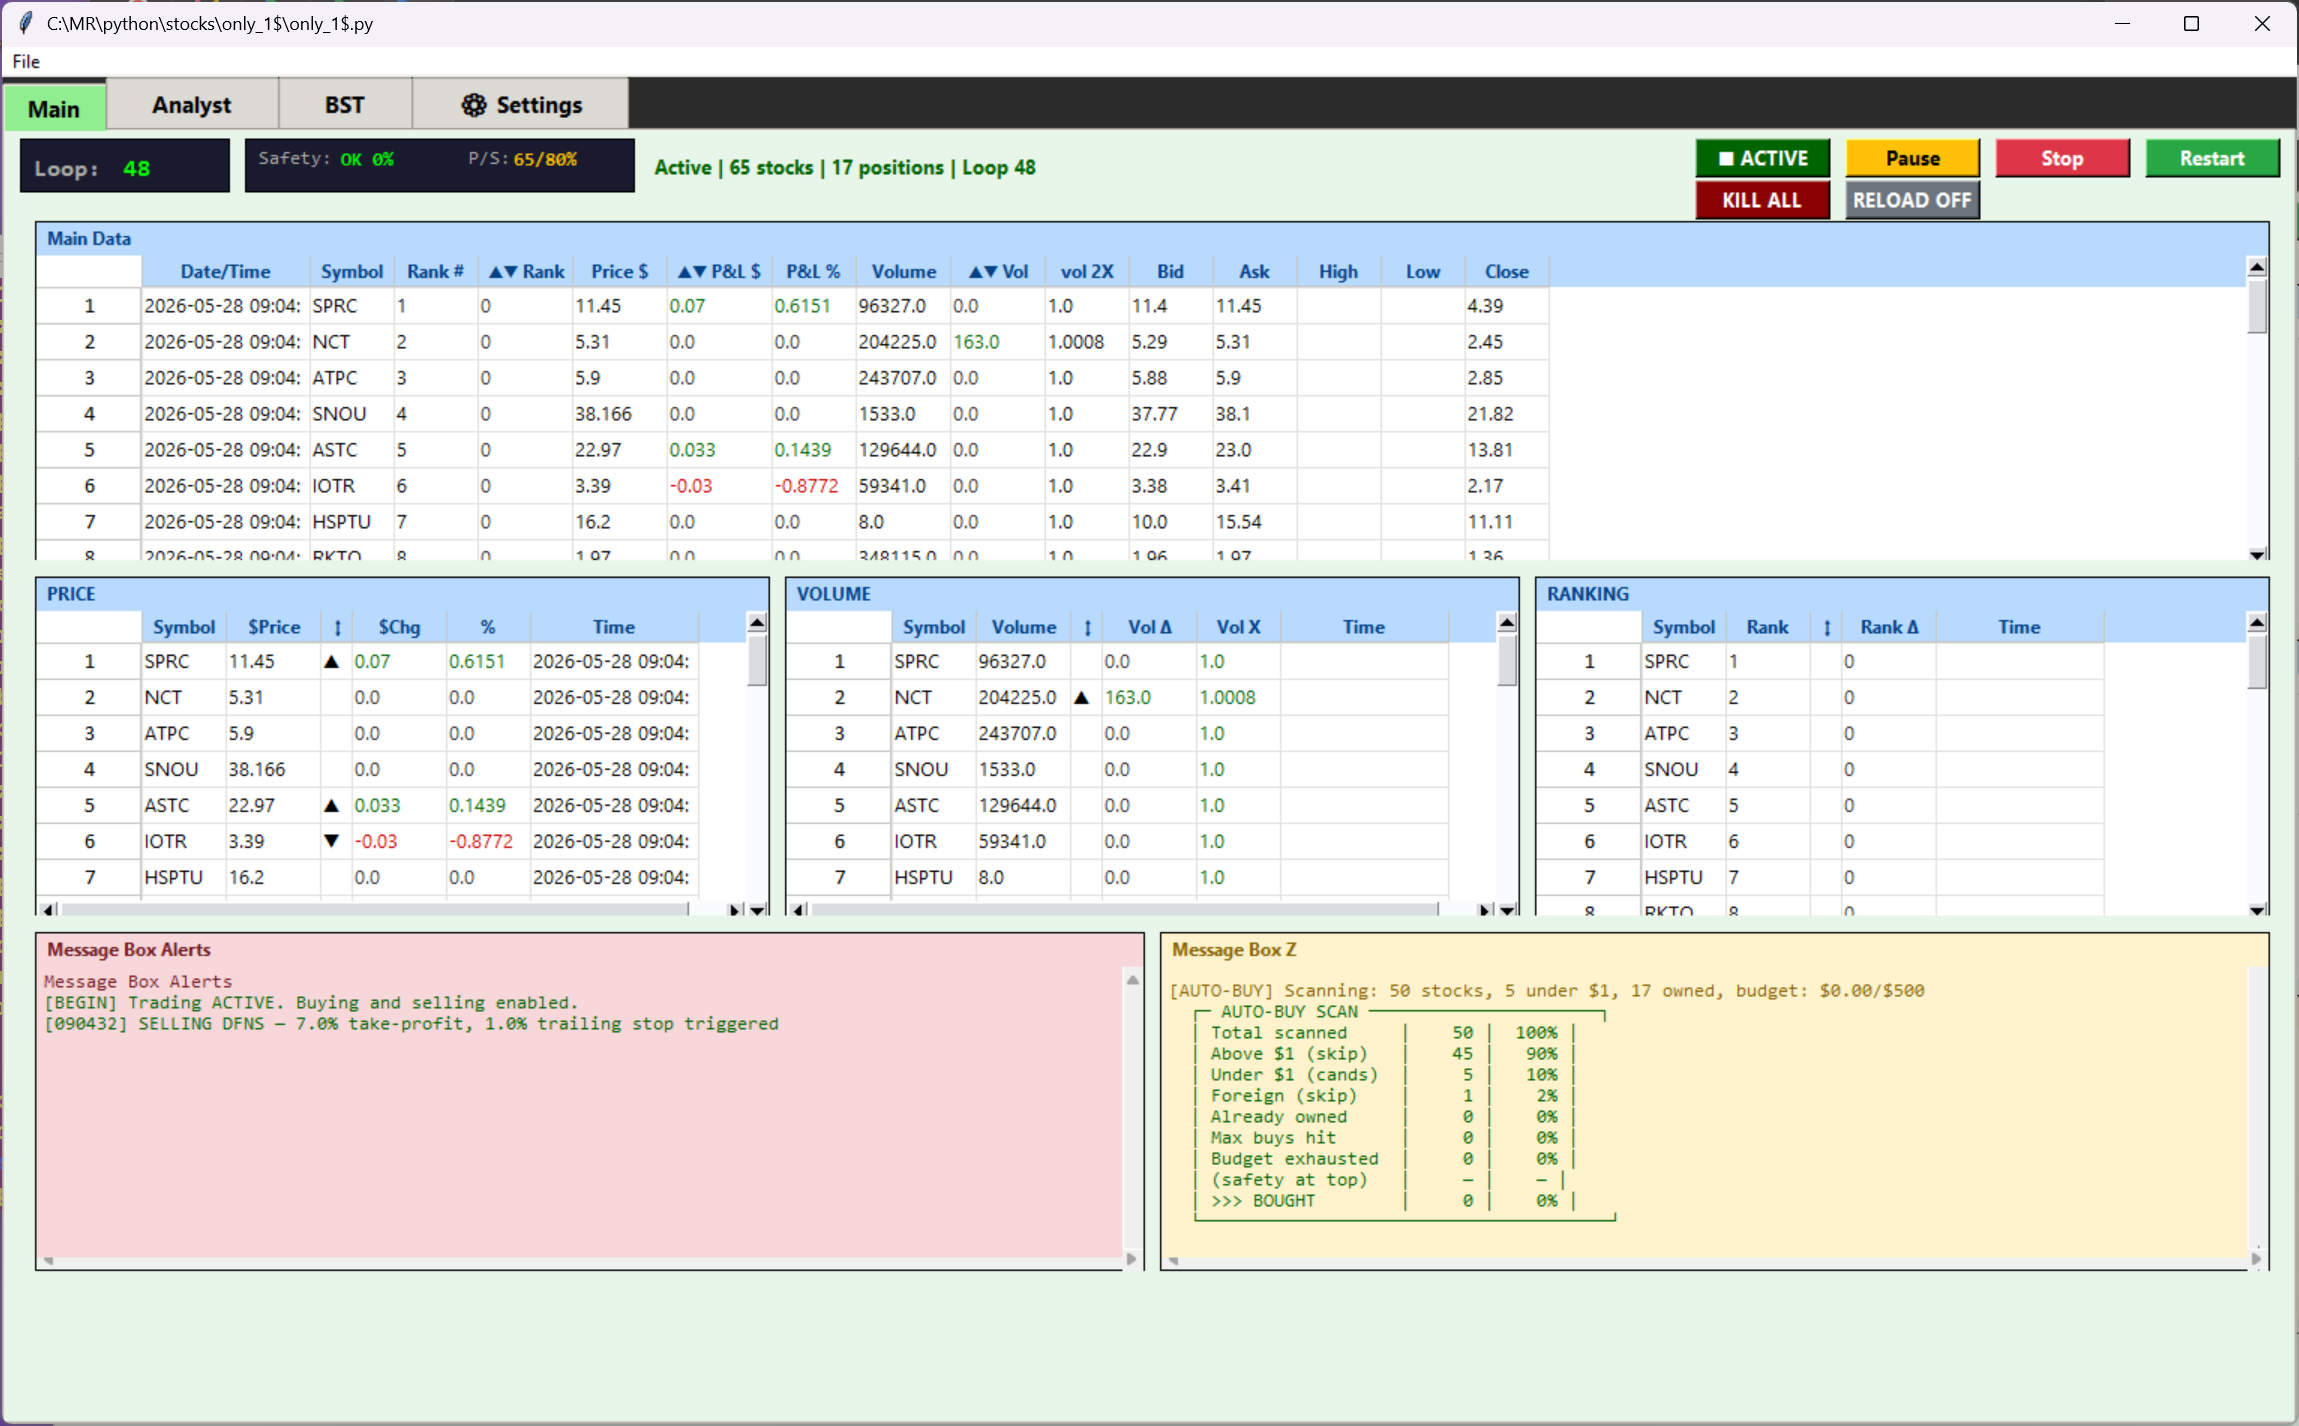Click Message Box Z scroll right arrow

pos(2256,1259)
